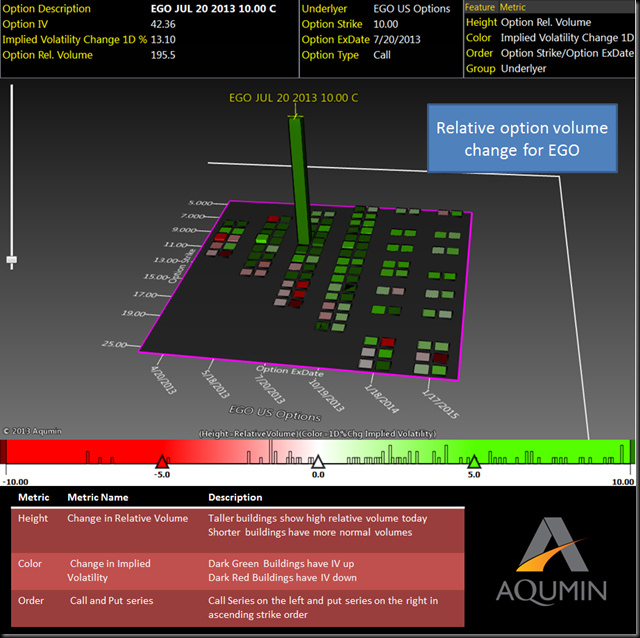Image resolution: width=640 pixels, height=638 pixels.
Task: Click the 4/20/2013 expiry date axis label
Action: pos(164,380)
